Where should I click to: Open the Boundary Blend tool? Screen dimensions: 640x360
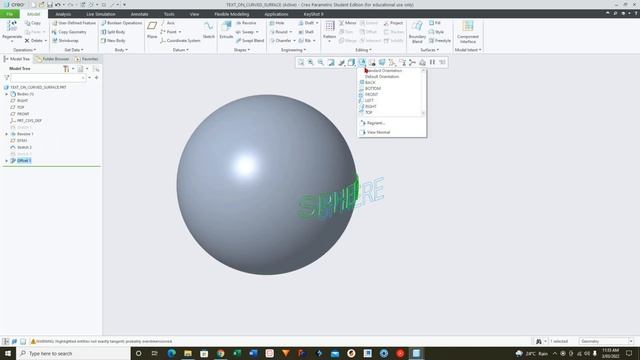coord(417,32)
